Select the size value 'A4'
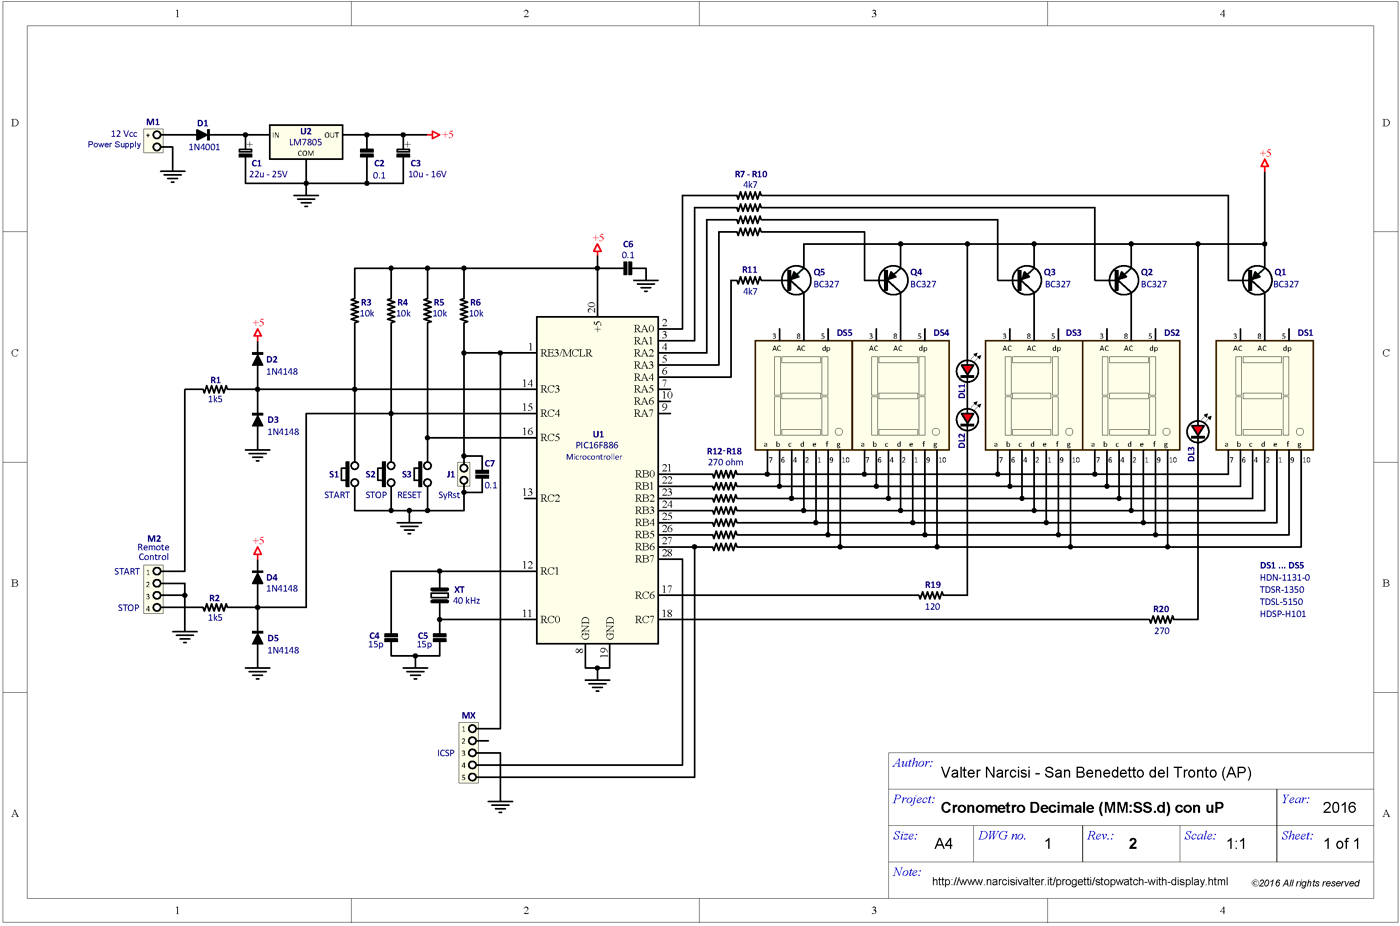 pyautogui.click(x=943, y=844)
